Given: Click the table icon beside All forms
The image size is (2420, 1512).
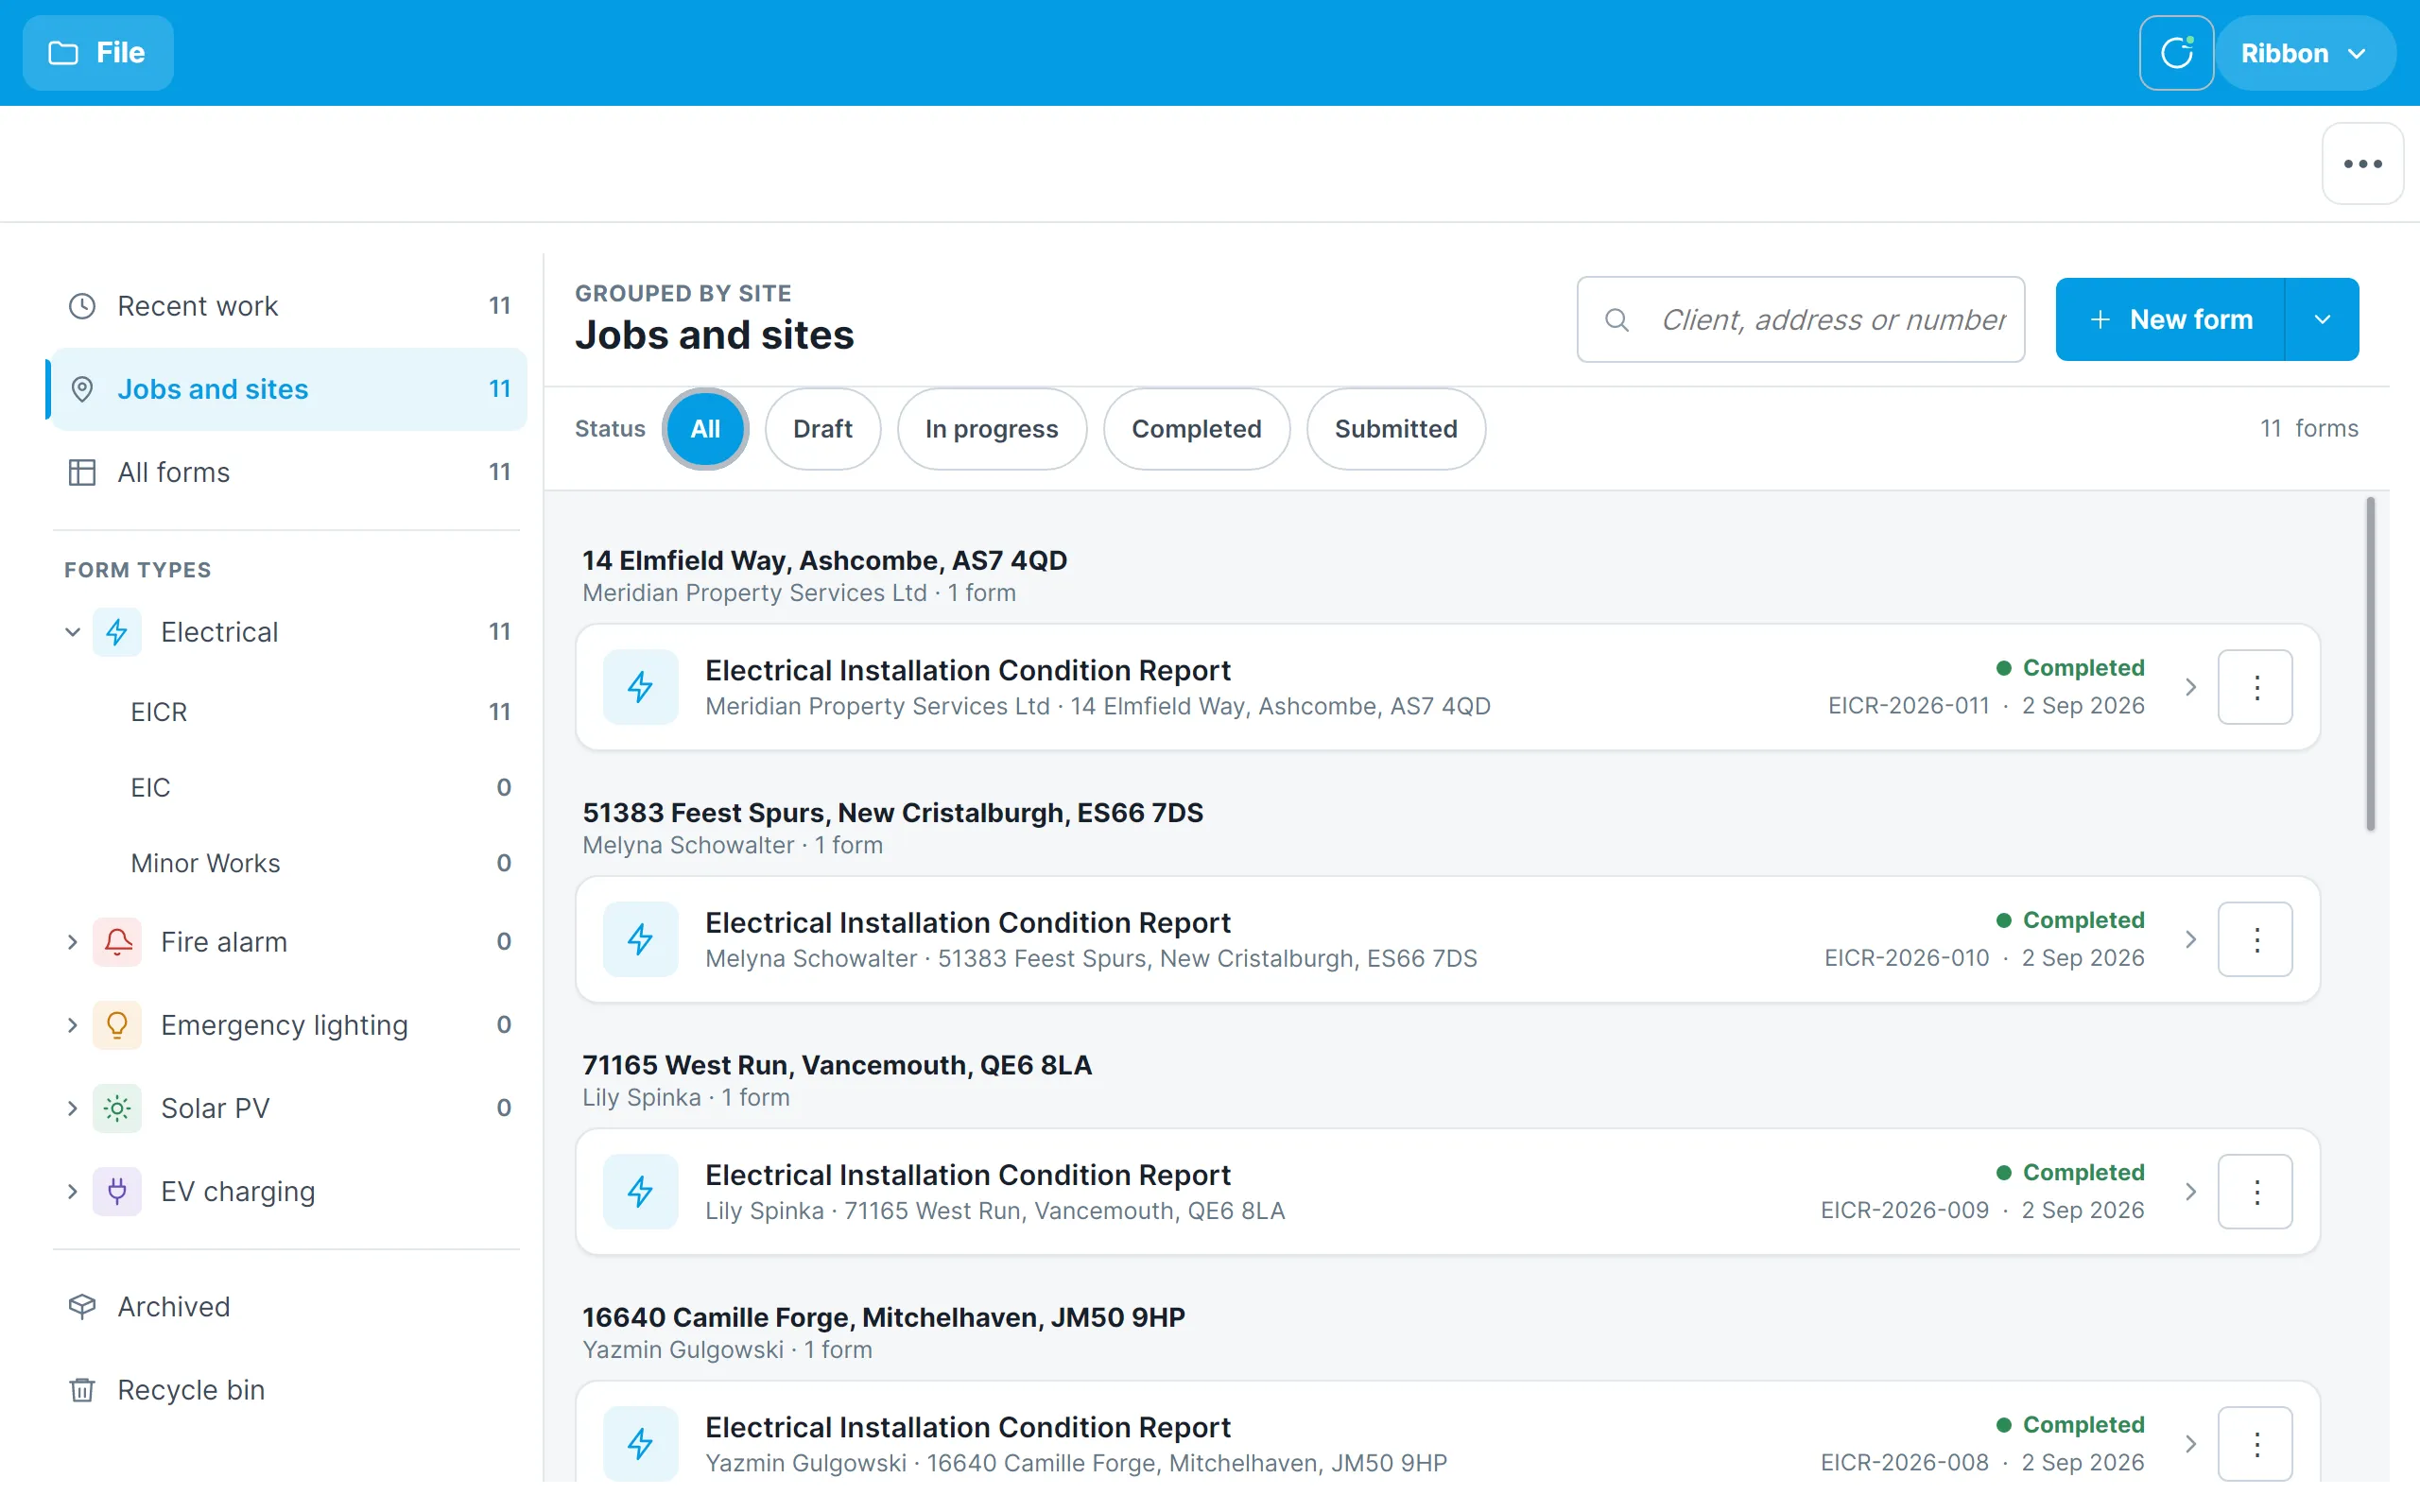Looking at the screenshot, I should (x=82, y=472).
